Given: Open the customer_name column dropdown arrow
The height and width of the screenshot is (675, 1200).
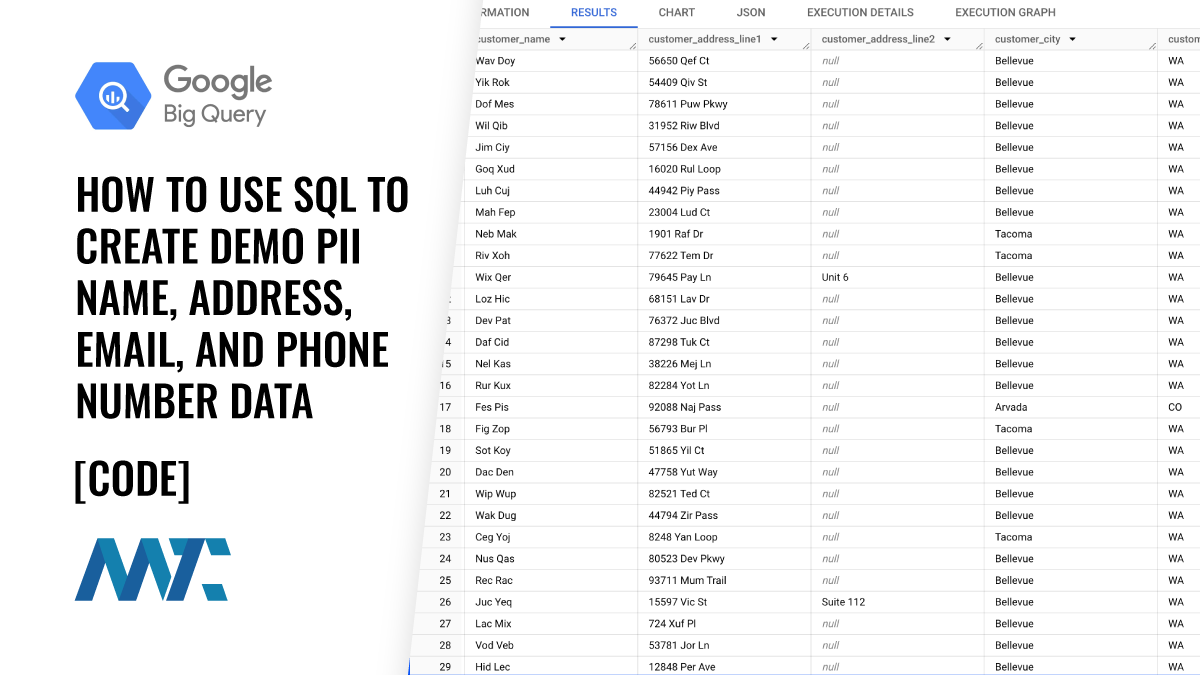Looking at the screenshot, I should click(x=562, y=39).
